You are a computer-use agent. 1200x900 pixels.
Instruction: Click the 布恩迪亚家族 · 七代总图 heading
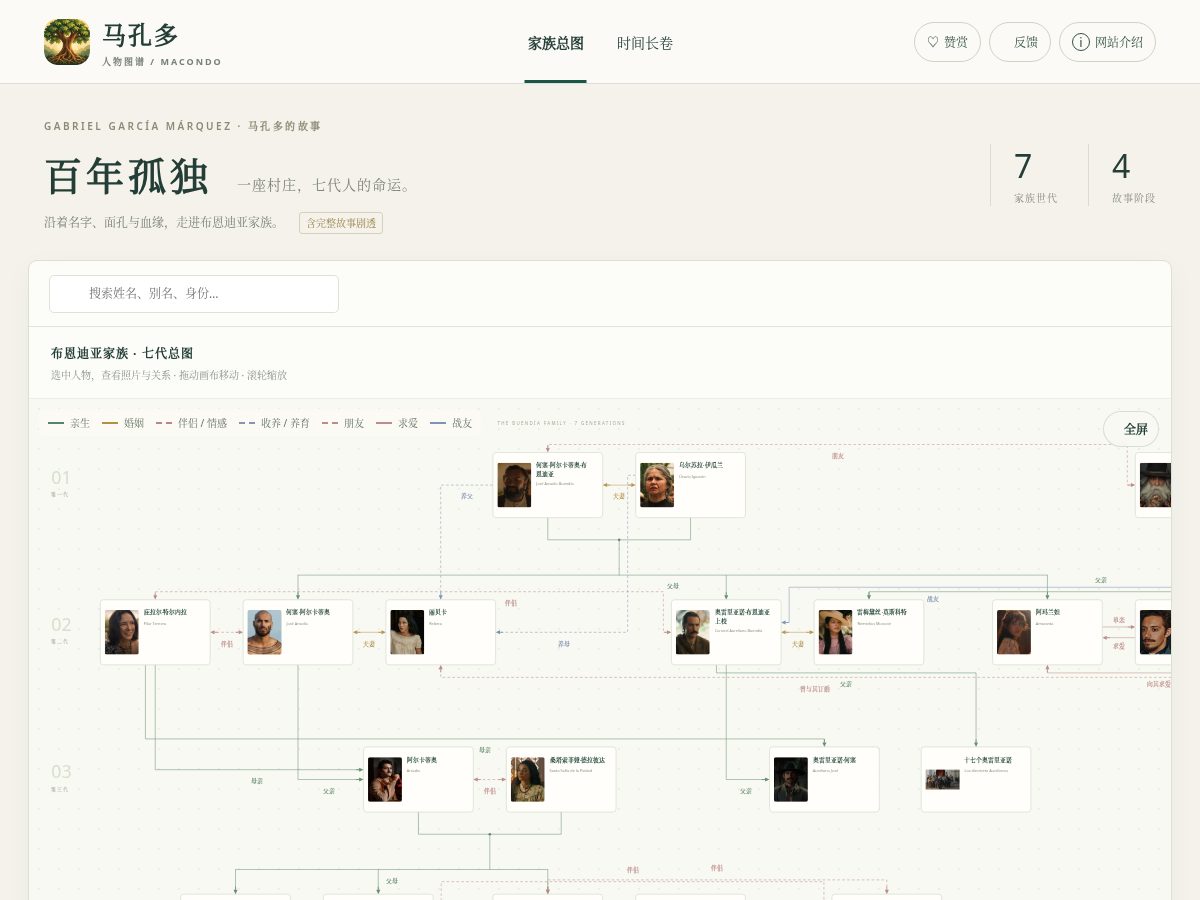click(x=122, y=353)
